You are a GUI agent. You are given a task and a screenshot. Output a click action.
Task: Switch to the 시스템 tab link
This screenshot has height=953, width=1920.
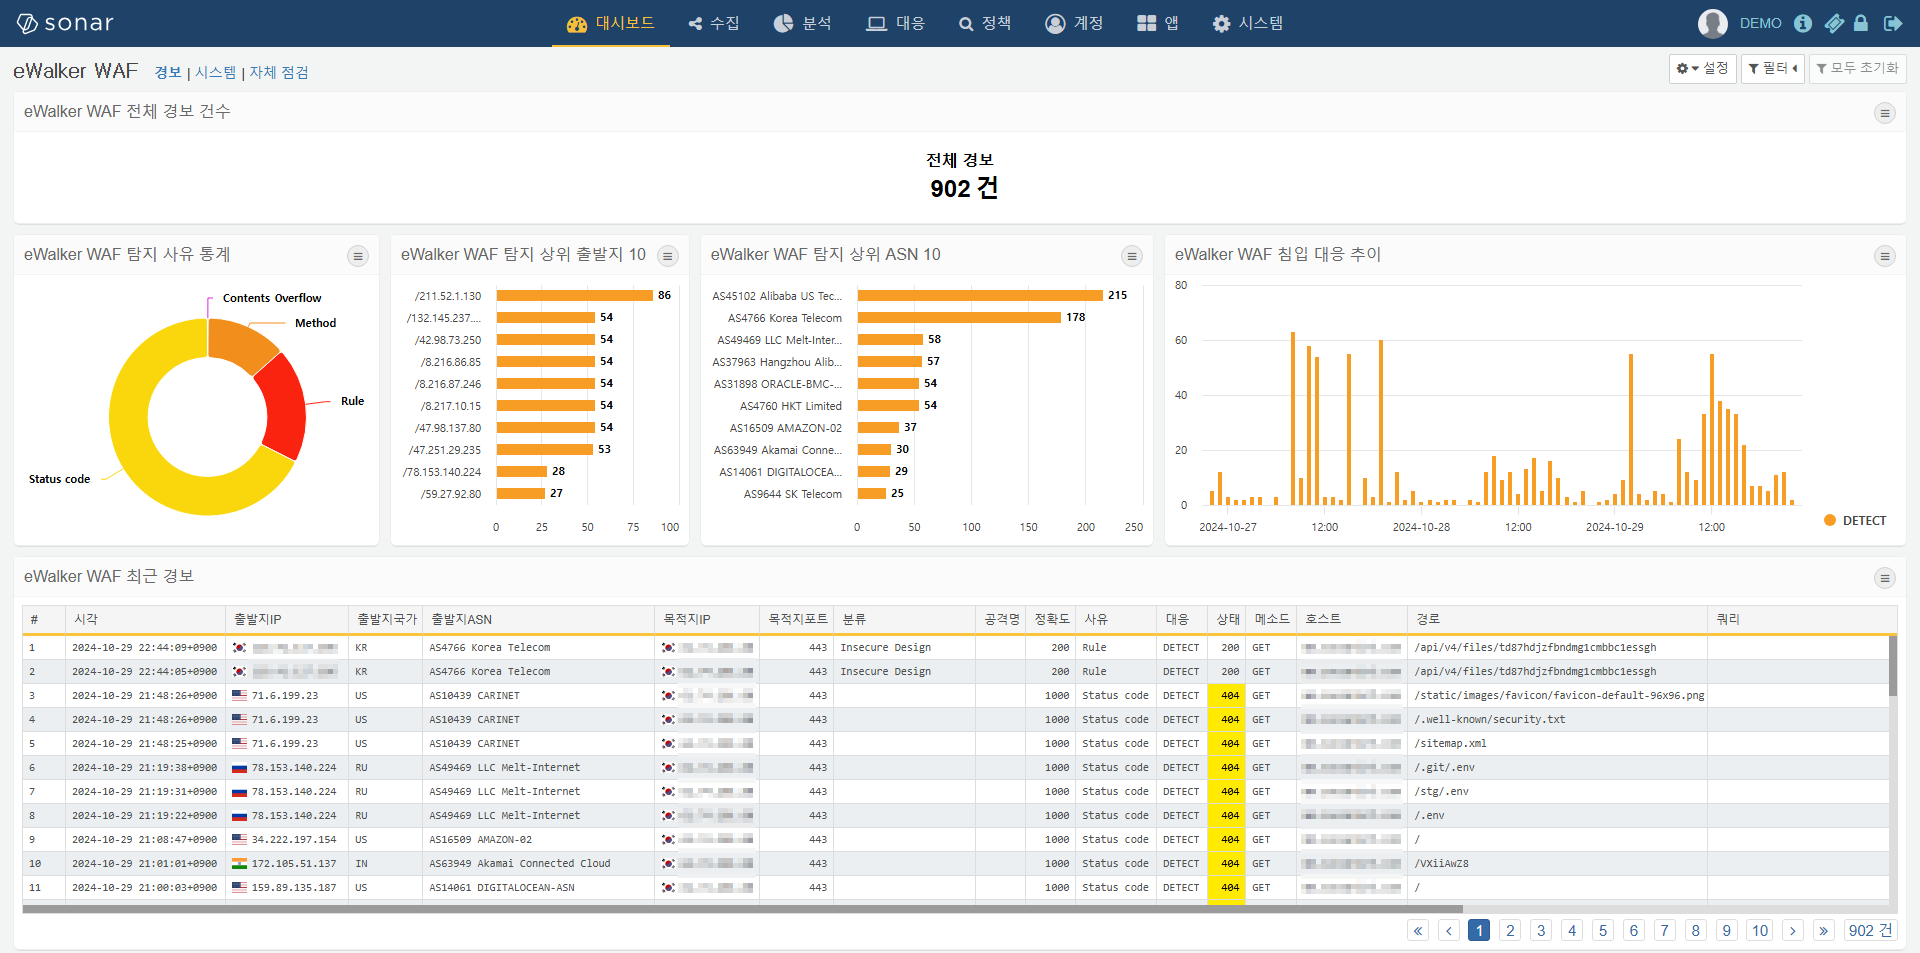pos(215,72)
